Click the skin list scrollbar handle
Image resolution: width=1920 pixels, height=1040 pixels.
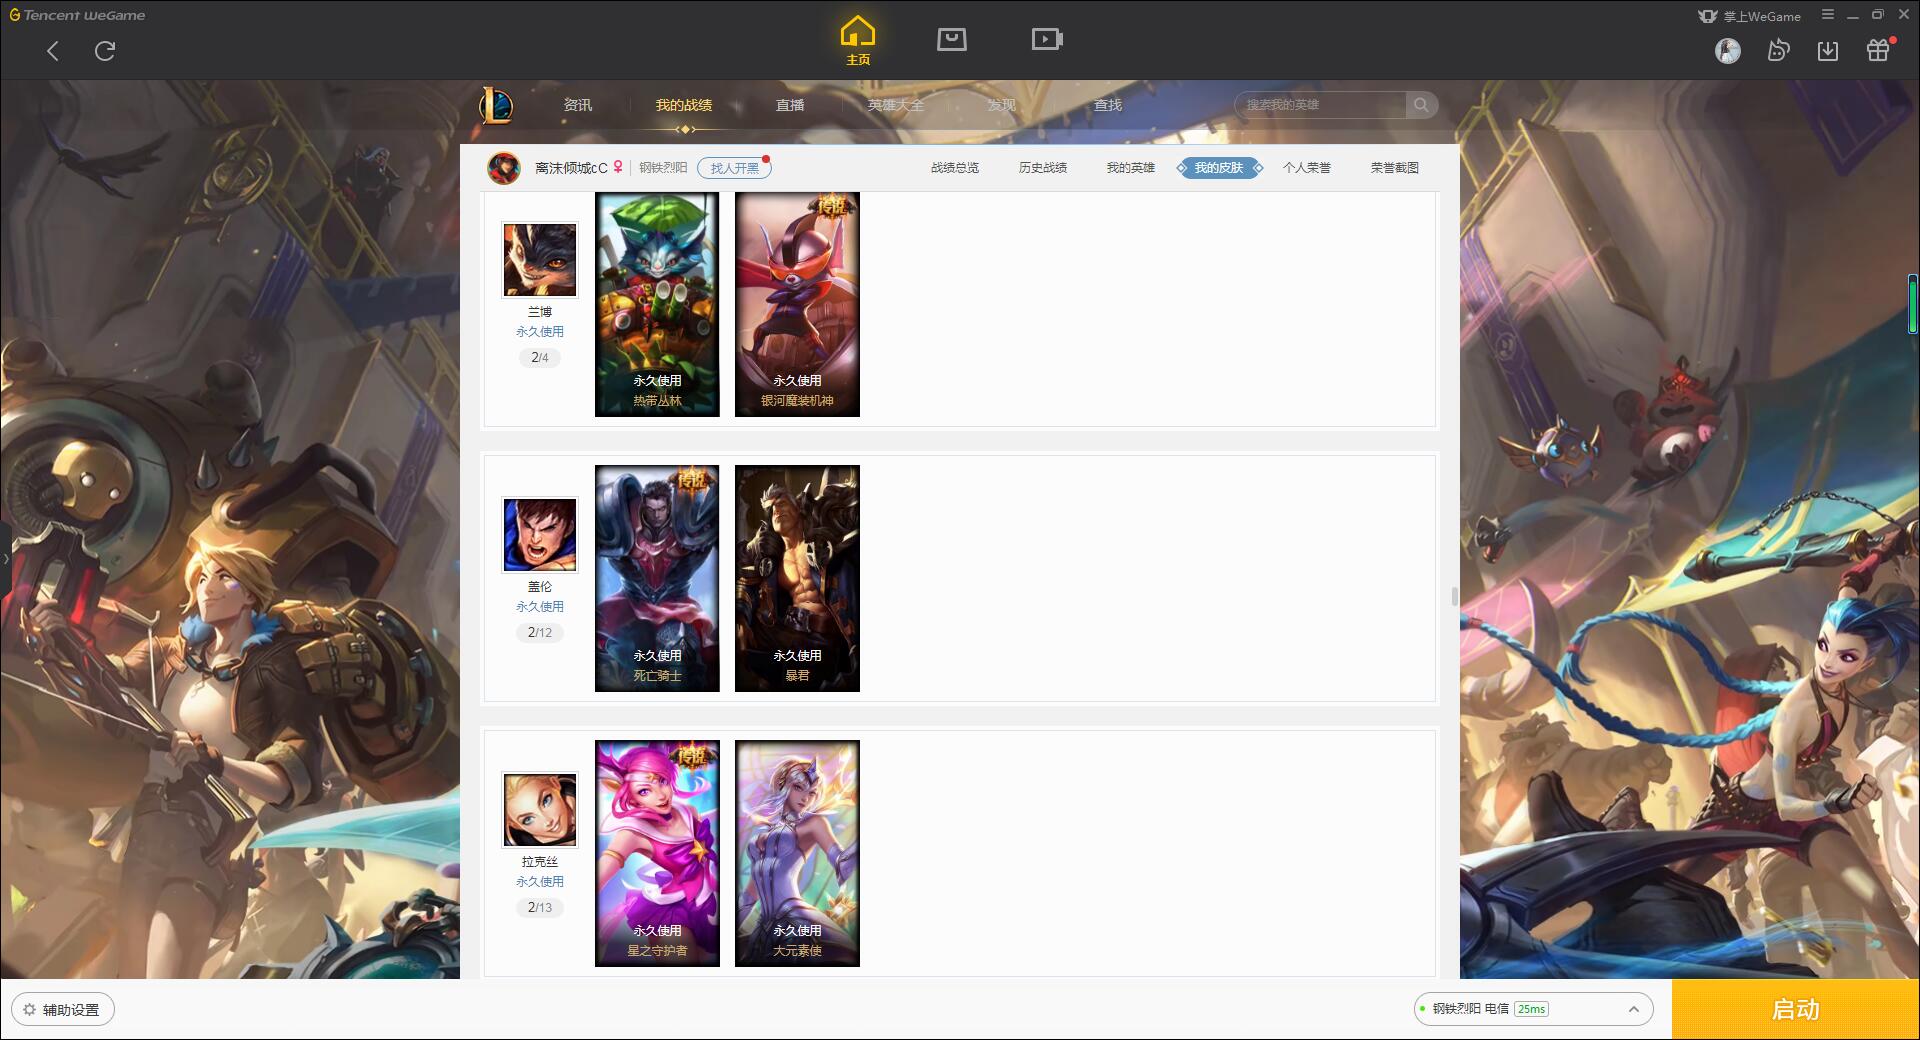coord(1454,597)
